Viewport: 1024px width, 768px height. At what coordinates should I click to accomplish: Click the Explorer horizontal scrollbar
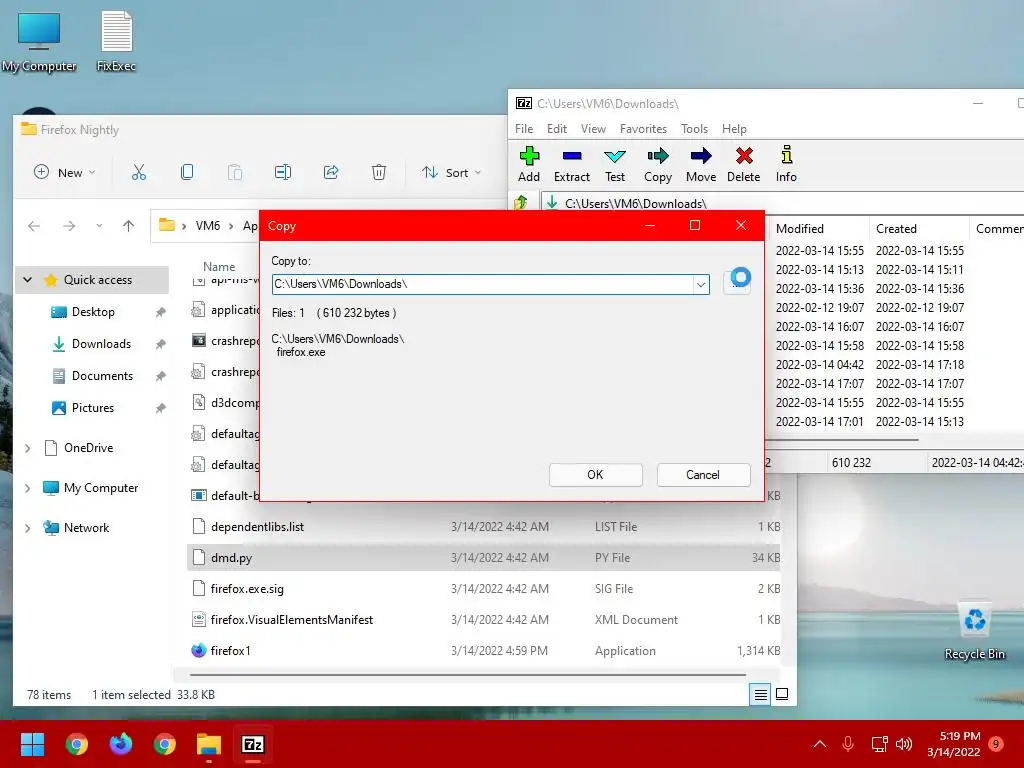click(468, 675)
